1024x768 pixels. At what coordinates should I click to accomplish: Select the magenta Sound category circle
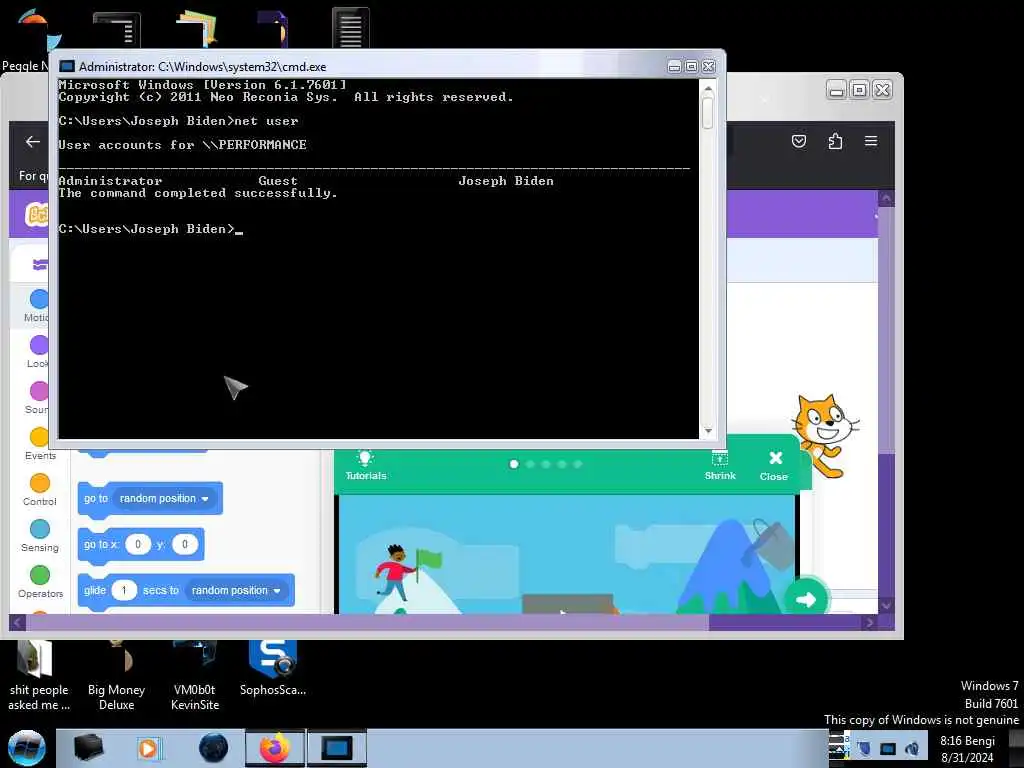pyautogui.click(x=39, y=391)
